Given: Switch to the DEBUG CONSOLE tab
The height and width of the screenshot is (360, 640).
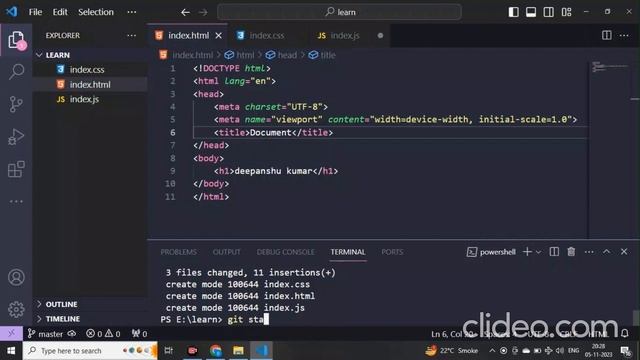Looking at the screenshot, I should coord(285,252).
